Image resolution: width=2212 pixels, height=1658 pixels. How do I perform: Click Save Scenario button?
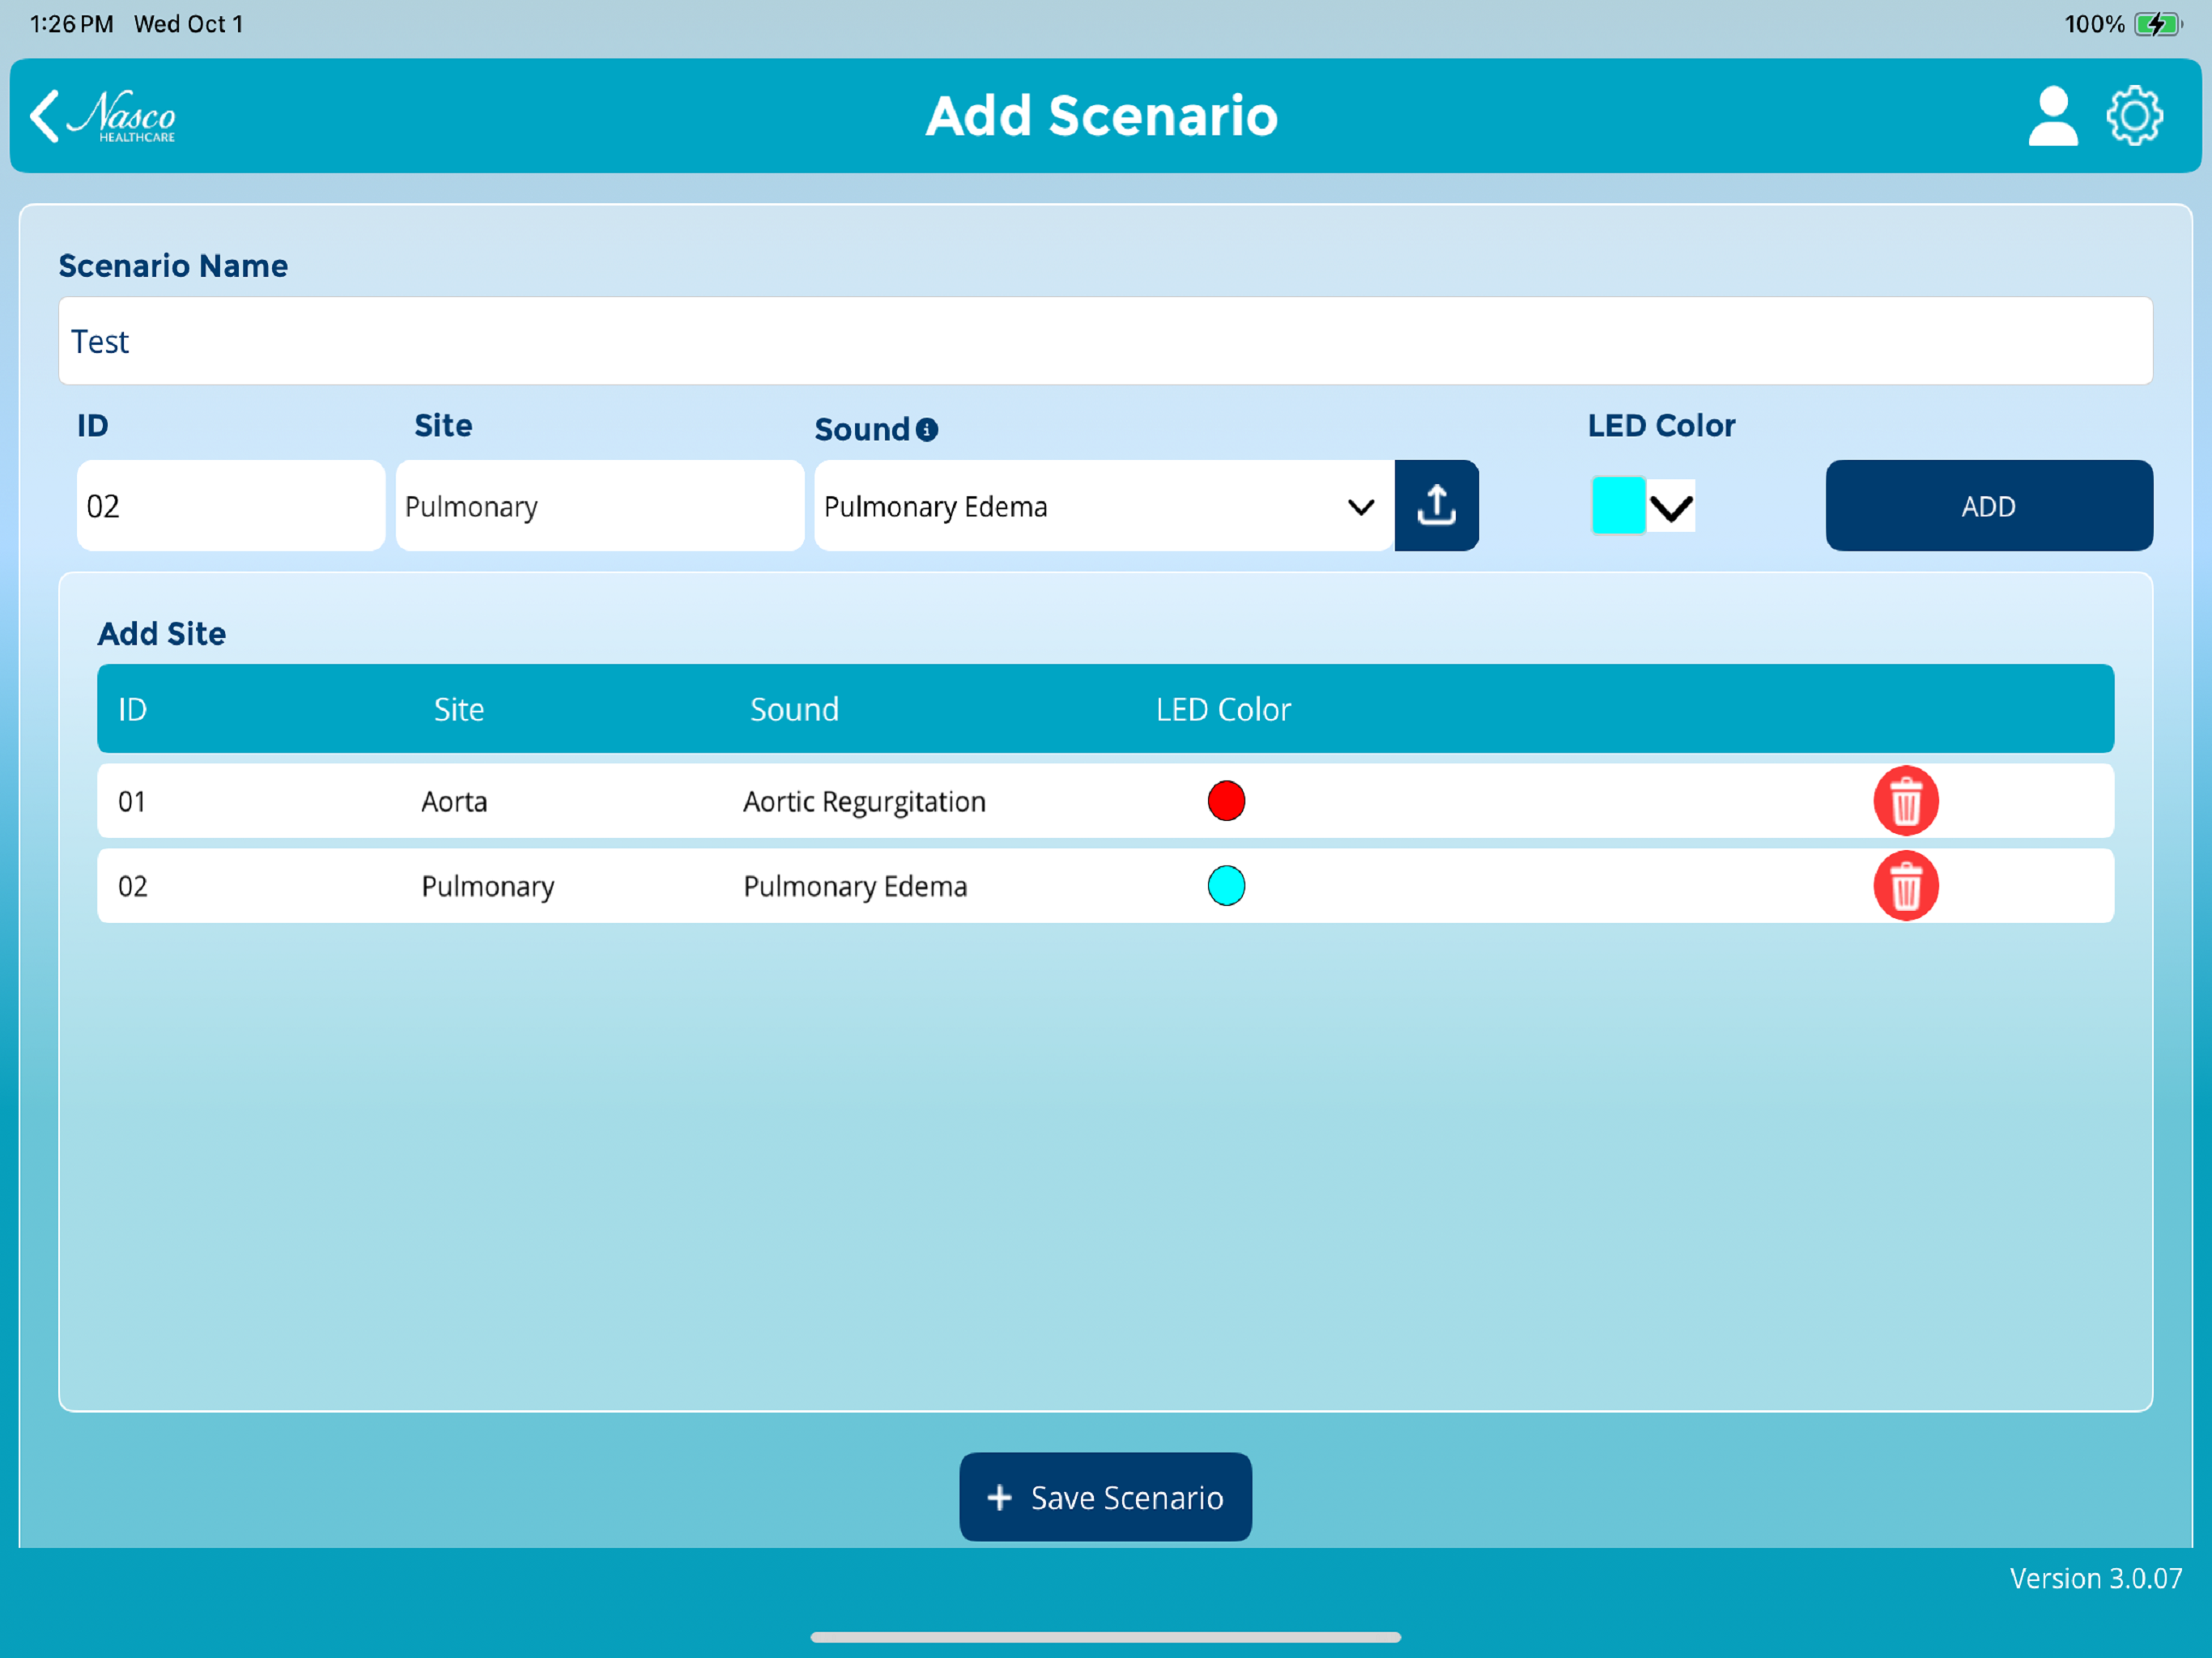pyautogui.click(x=1105, y=1497)
